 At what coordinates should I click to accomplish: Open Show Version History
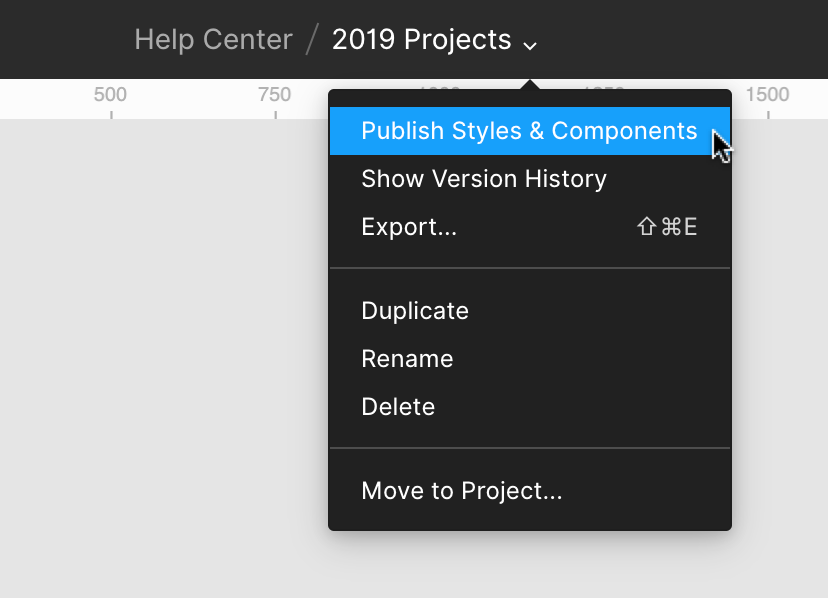click(484, 179)
